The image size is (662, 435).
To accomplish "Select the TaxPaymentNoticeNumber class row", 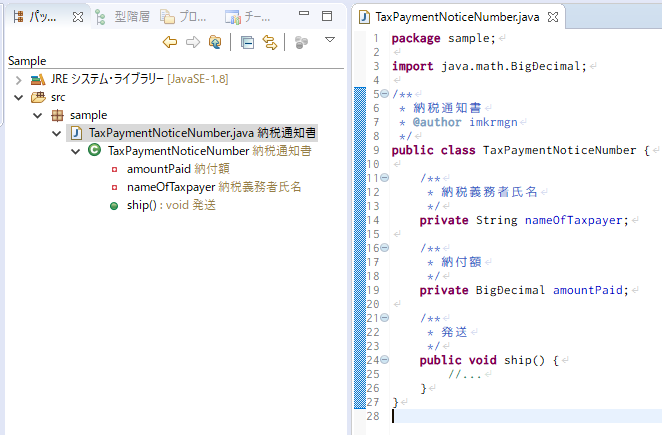I will coord(209,151).
